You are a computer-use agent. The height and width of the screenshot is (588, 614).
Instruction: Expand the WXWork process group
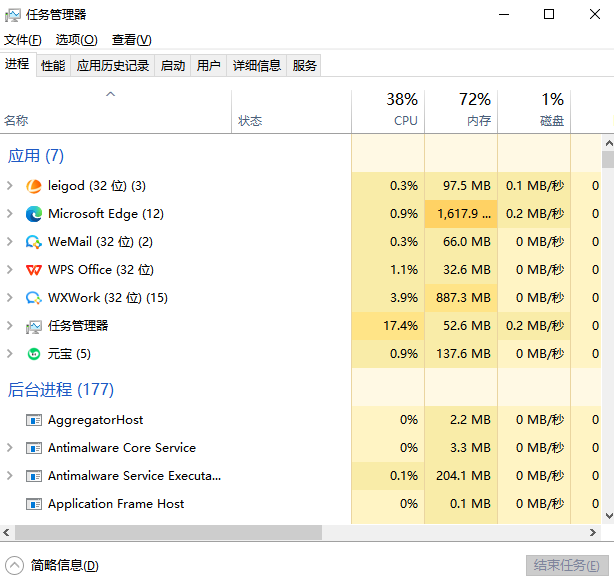pos(10,298)
